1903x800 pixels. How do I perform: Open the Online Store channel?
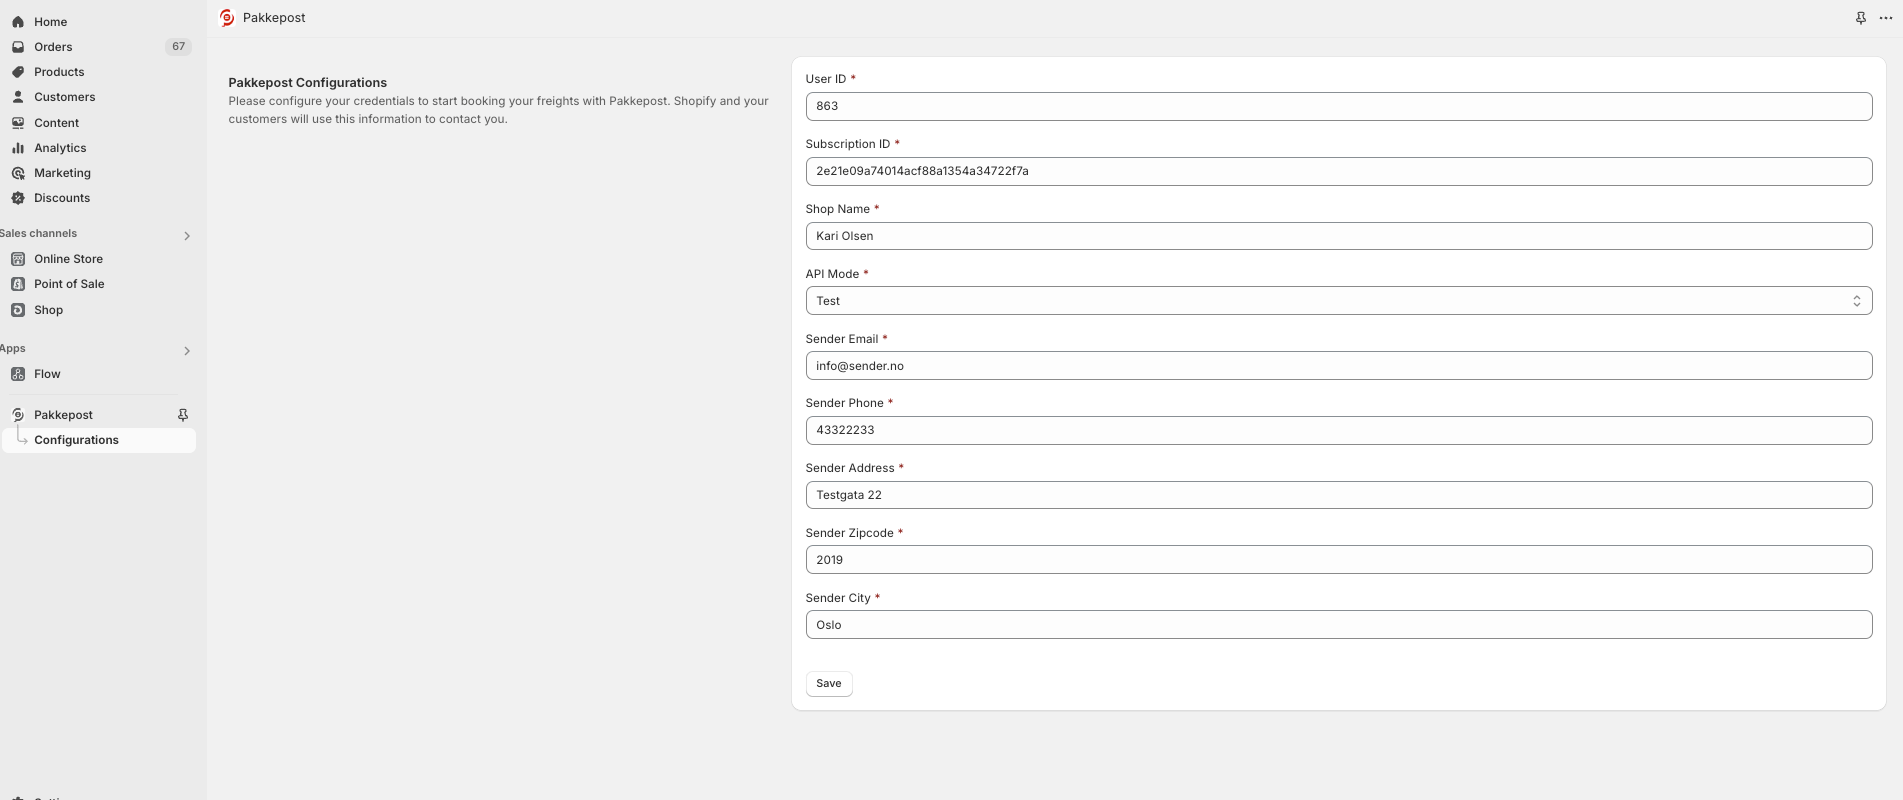(68, 259)
